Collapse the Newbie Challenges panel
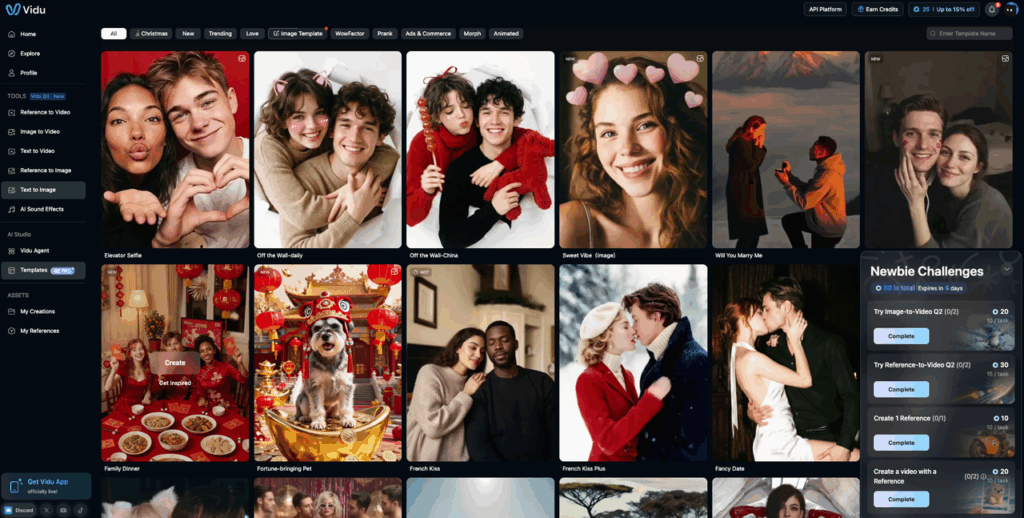Viewport: 1024px width, 518px height. (x=1007, y=269)
